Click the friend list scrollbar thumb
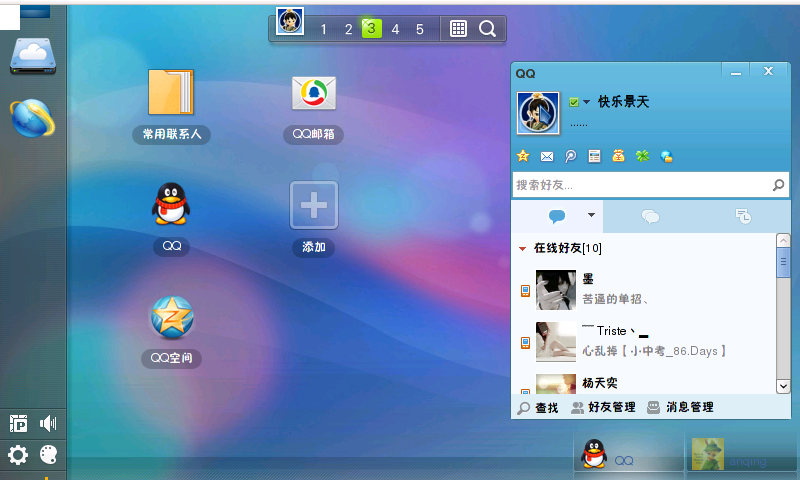800x480 pixels. [x=783, y=263]
